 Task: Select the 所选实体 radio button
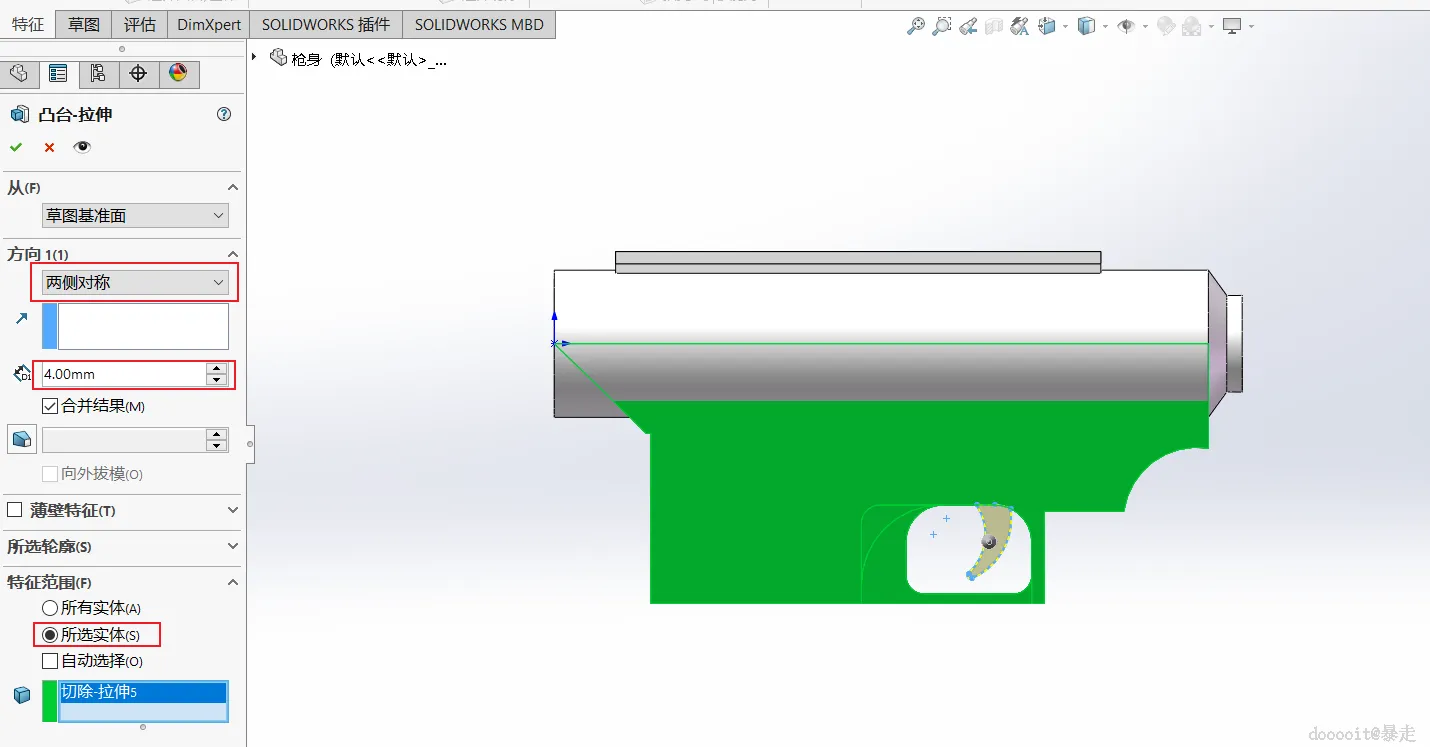tap(50, 635)
